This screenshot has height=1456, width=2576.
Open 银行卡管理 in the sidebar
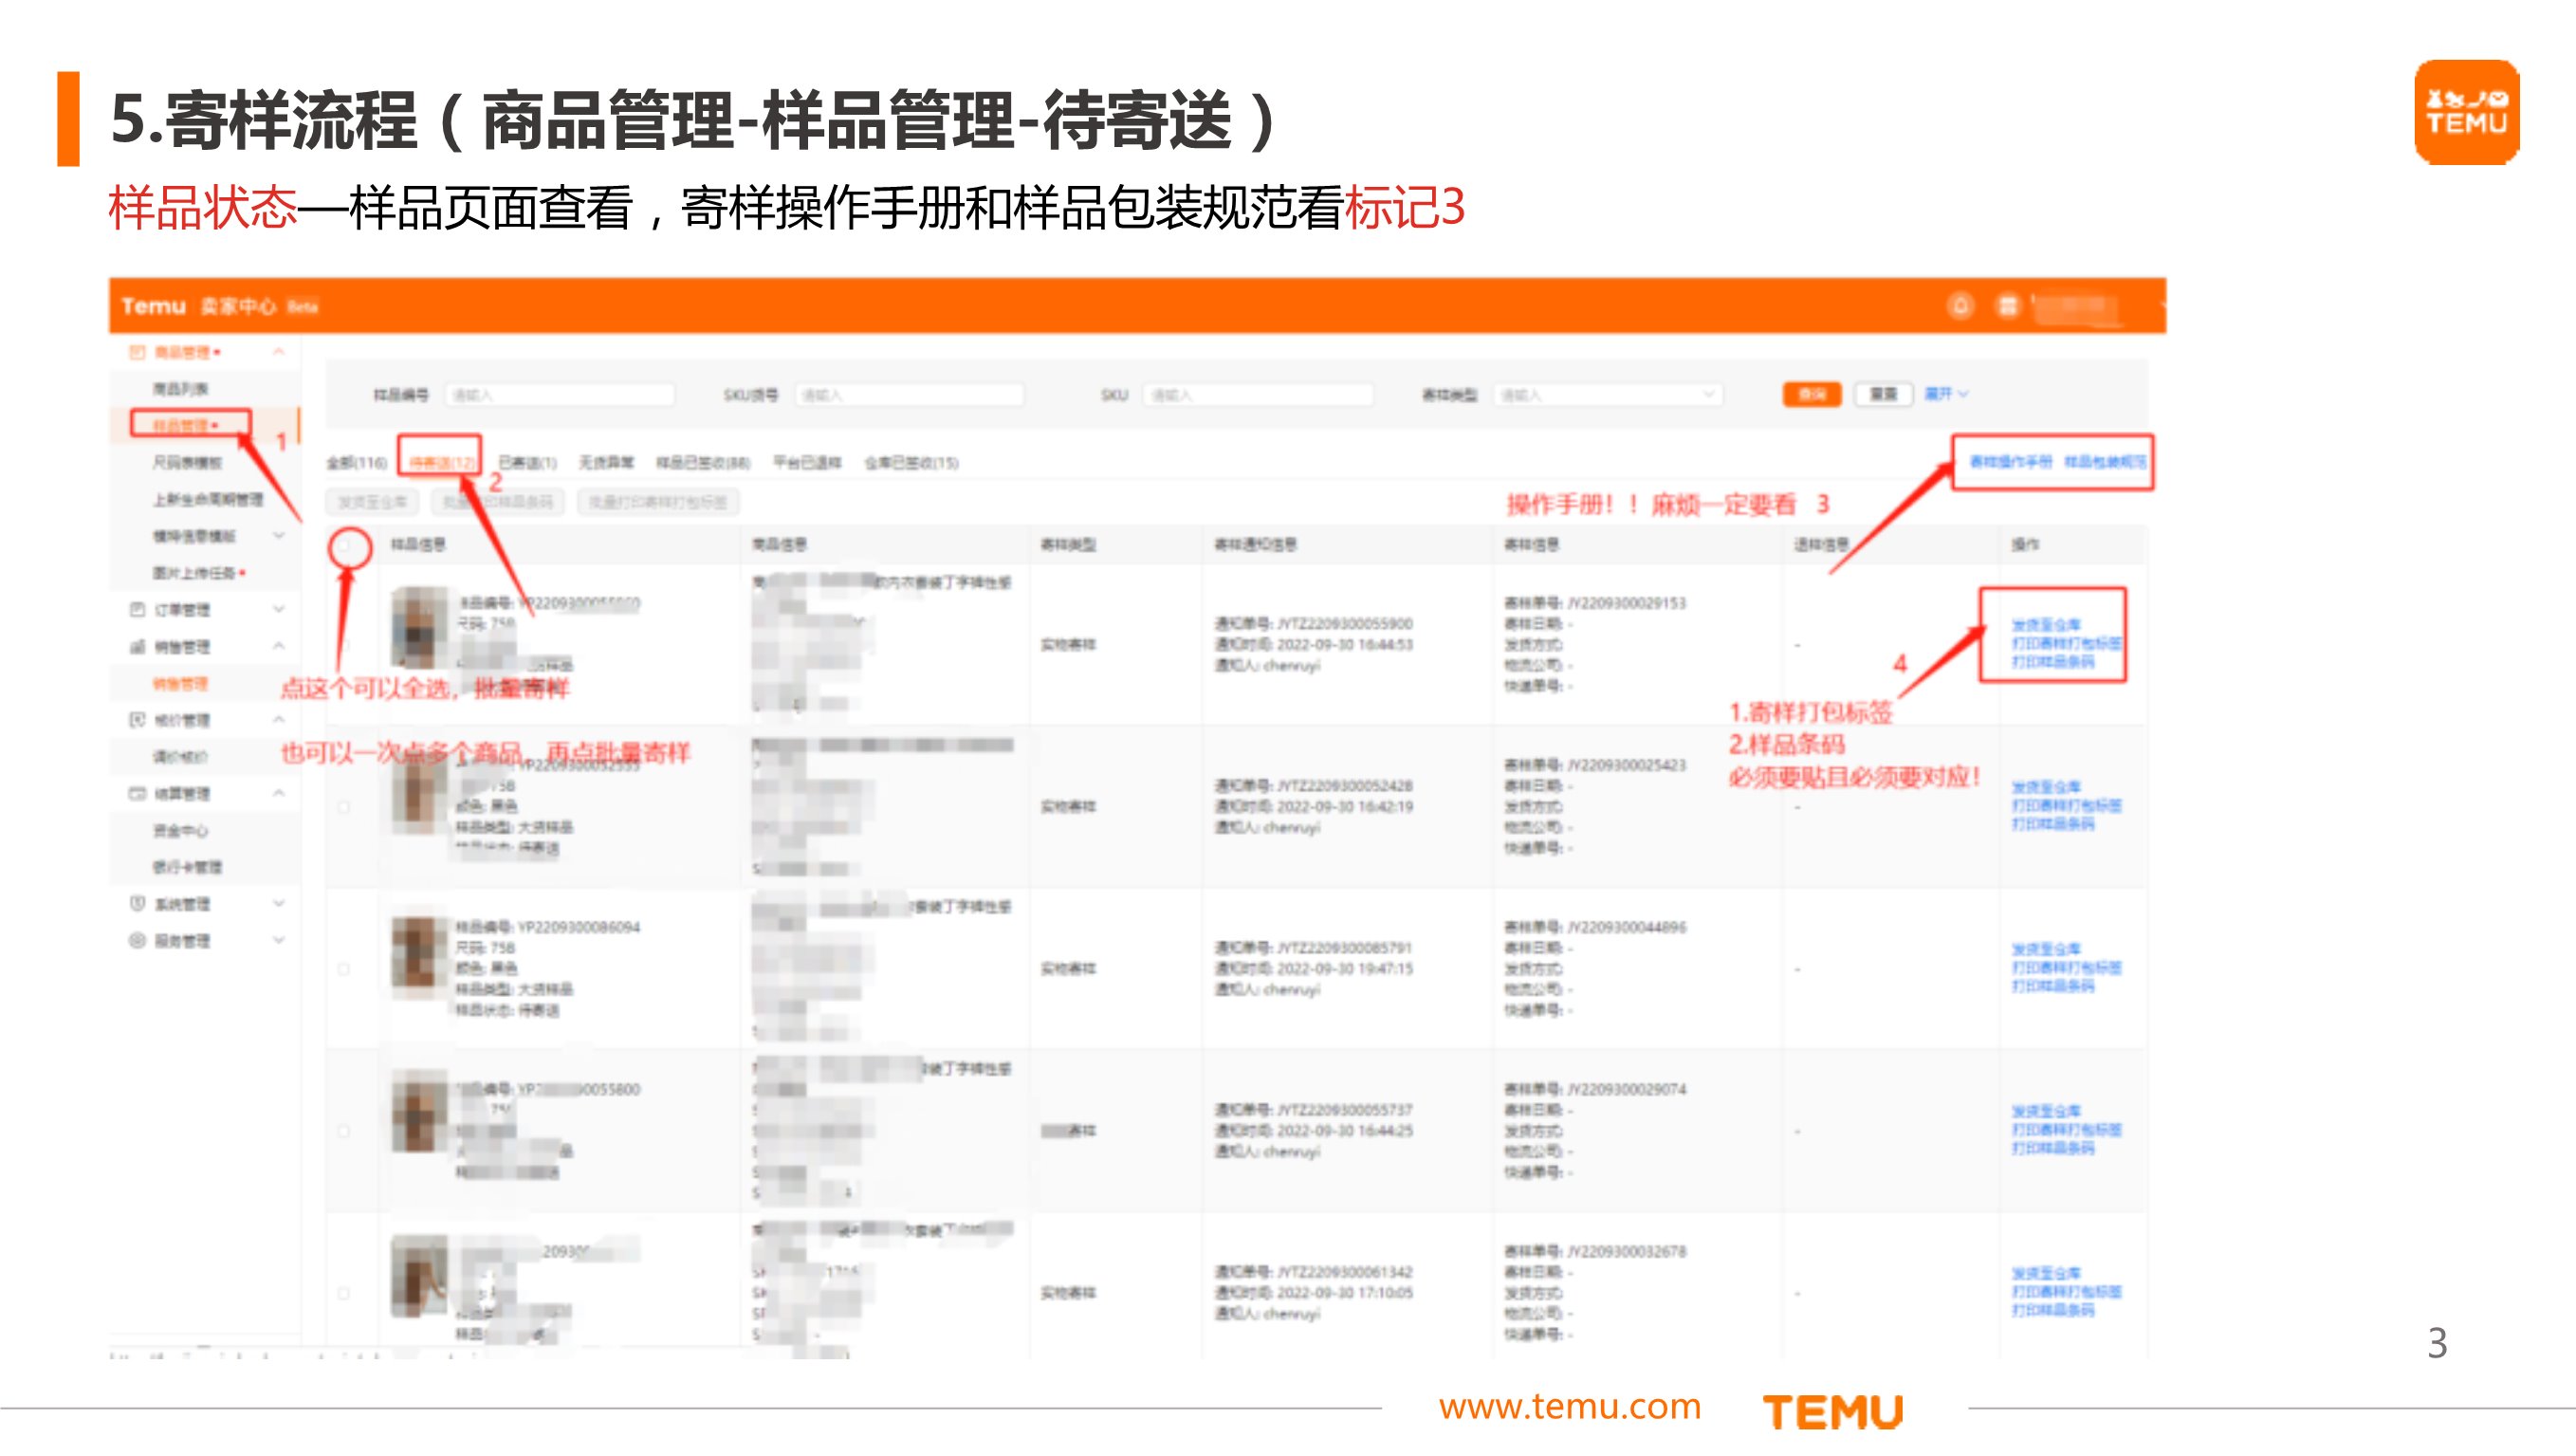(187, 867)
